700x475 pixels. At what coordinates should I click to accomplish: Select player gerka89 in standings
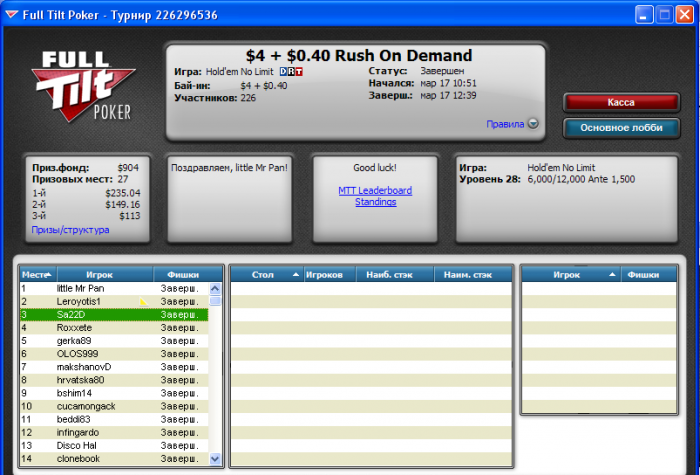(x=114, y=341)
